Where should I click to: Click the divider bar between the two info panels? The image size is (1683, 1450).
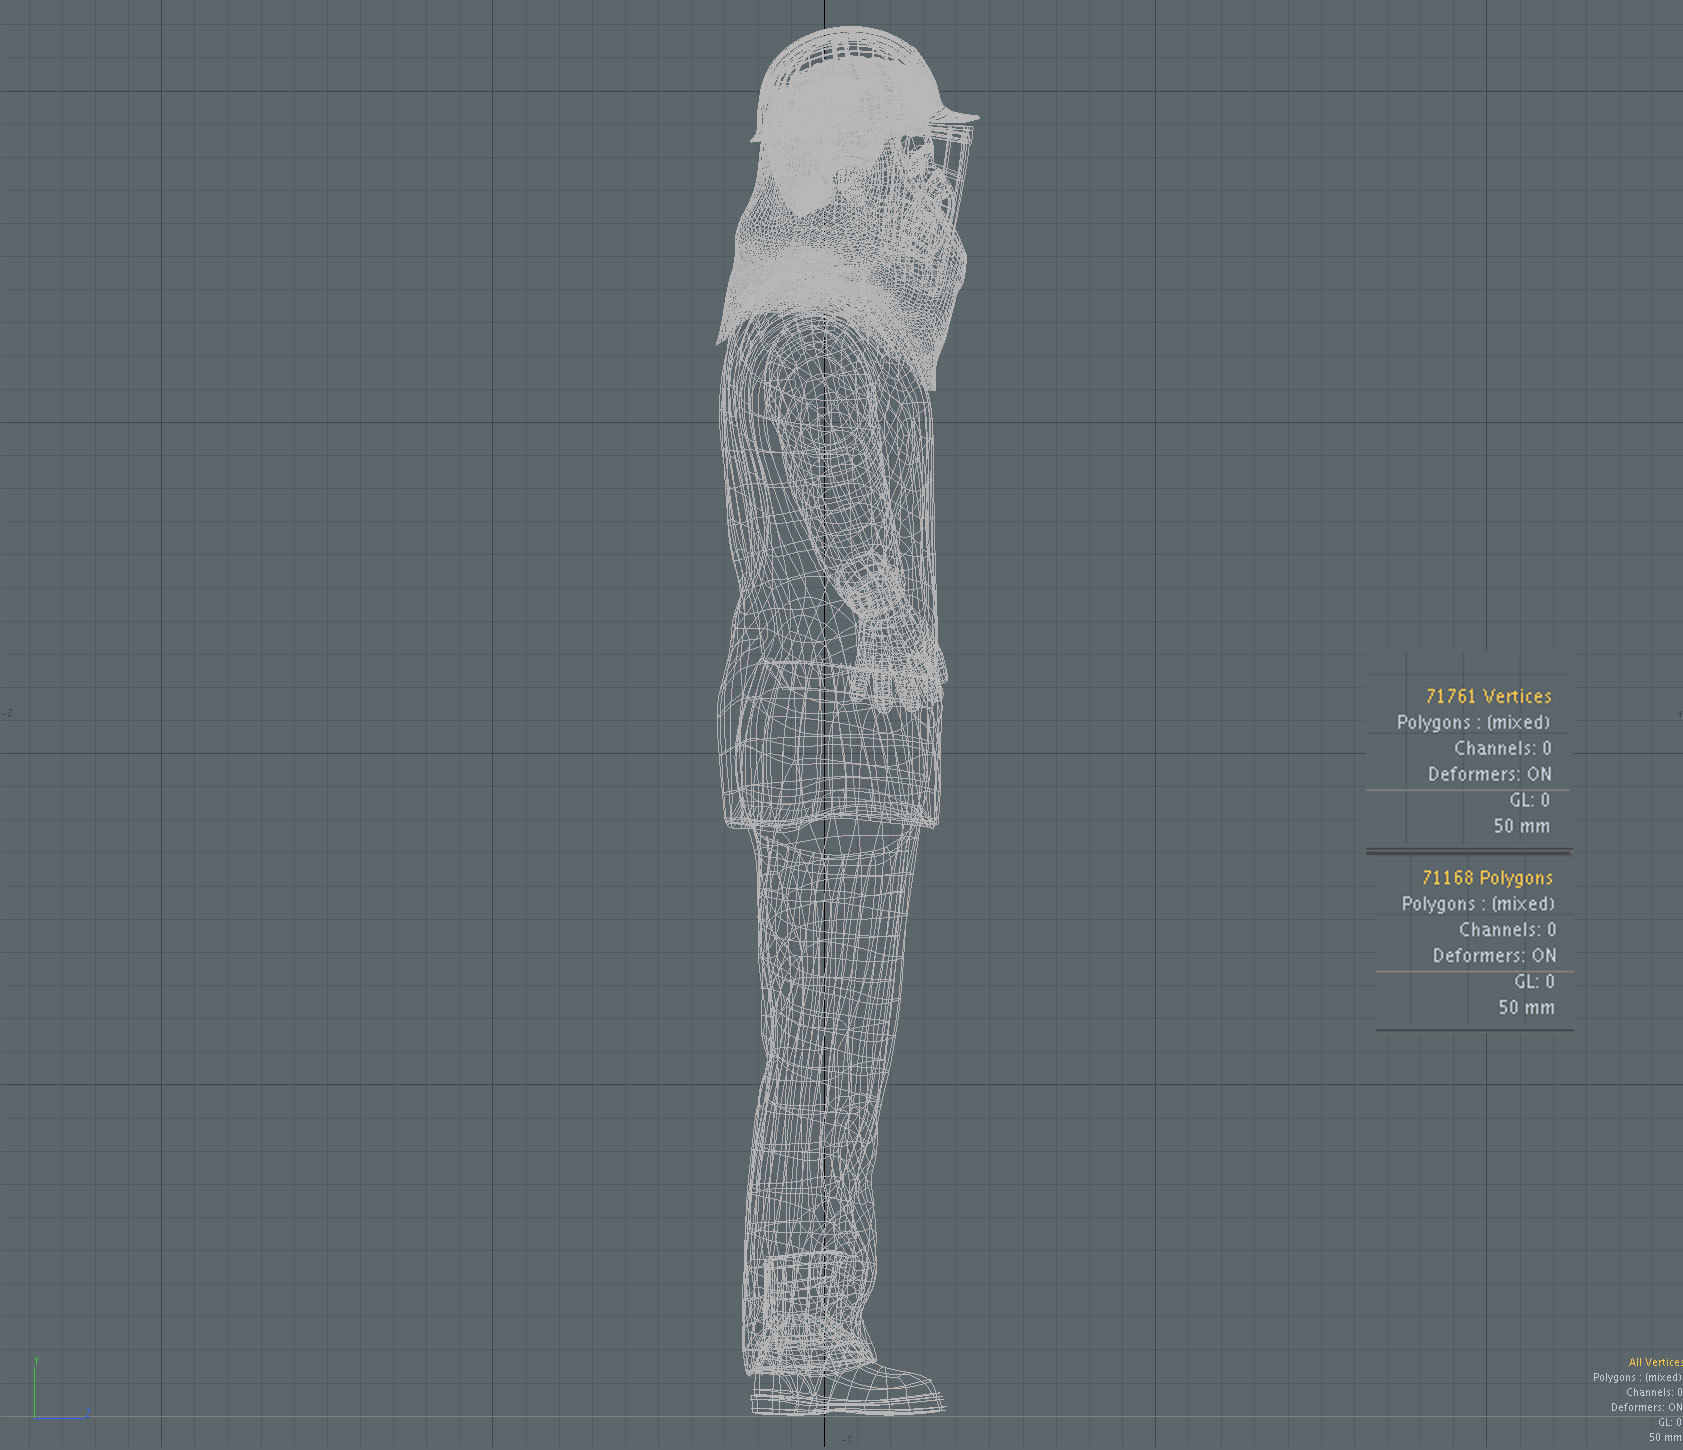click(x=1470, y=851)
